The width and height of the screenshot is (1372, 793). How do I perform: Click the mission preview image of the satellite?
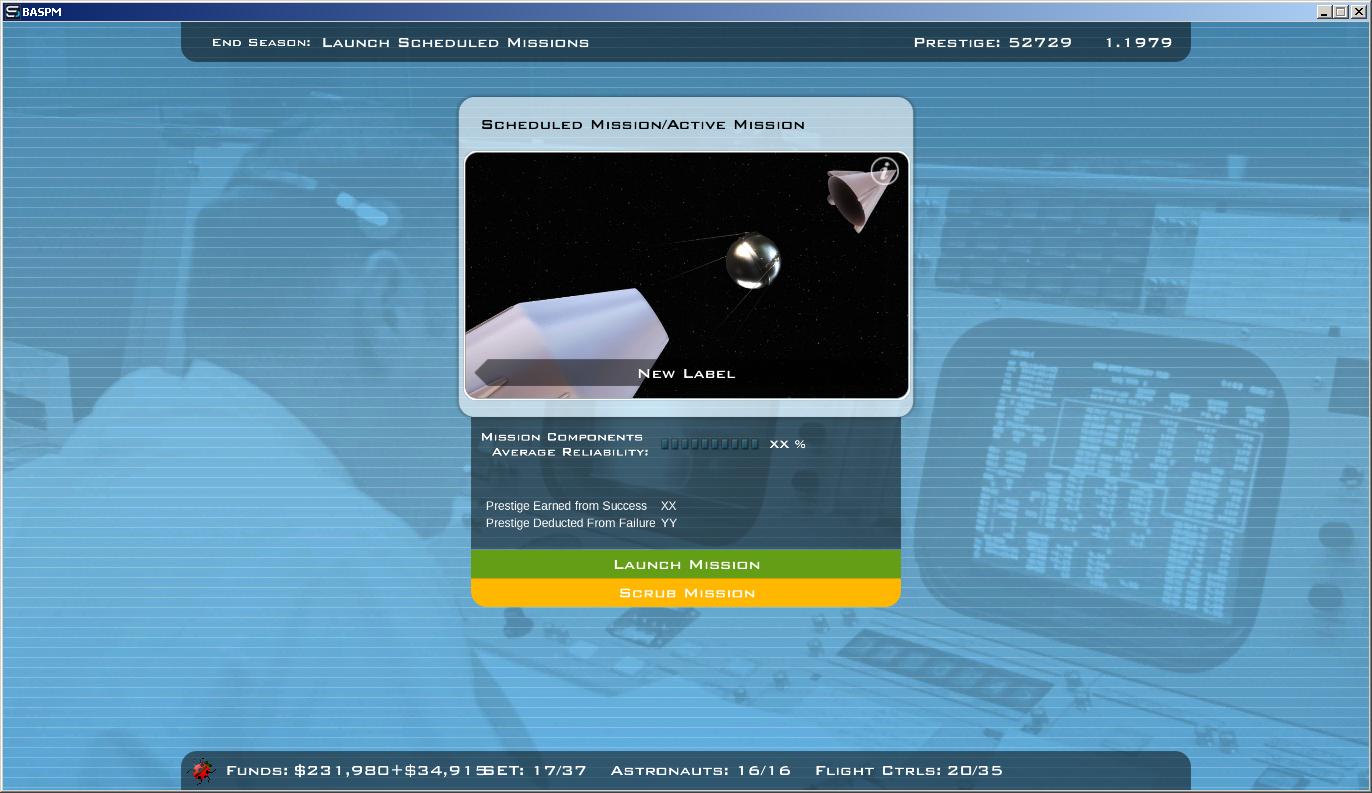click(687, 275)
